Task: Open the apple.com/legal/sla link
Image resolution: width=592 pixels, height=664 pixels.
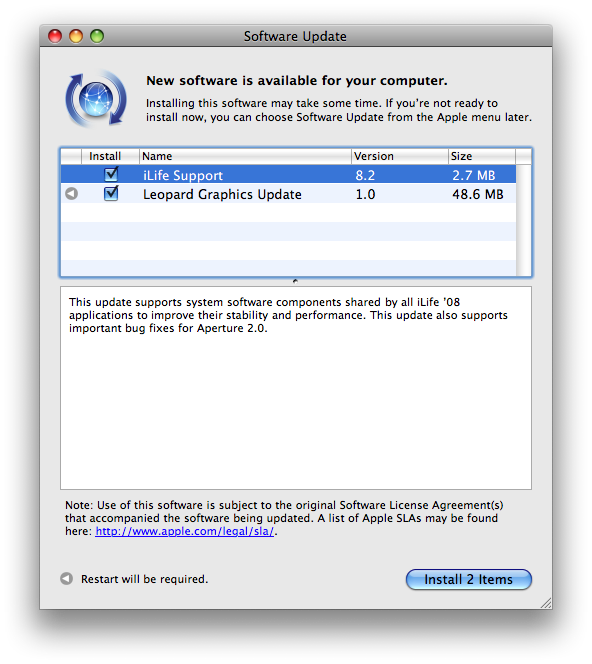Action: click(185, 531)
